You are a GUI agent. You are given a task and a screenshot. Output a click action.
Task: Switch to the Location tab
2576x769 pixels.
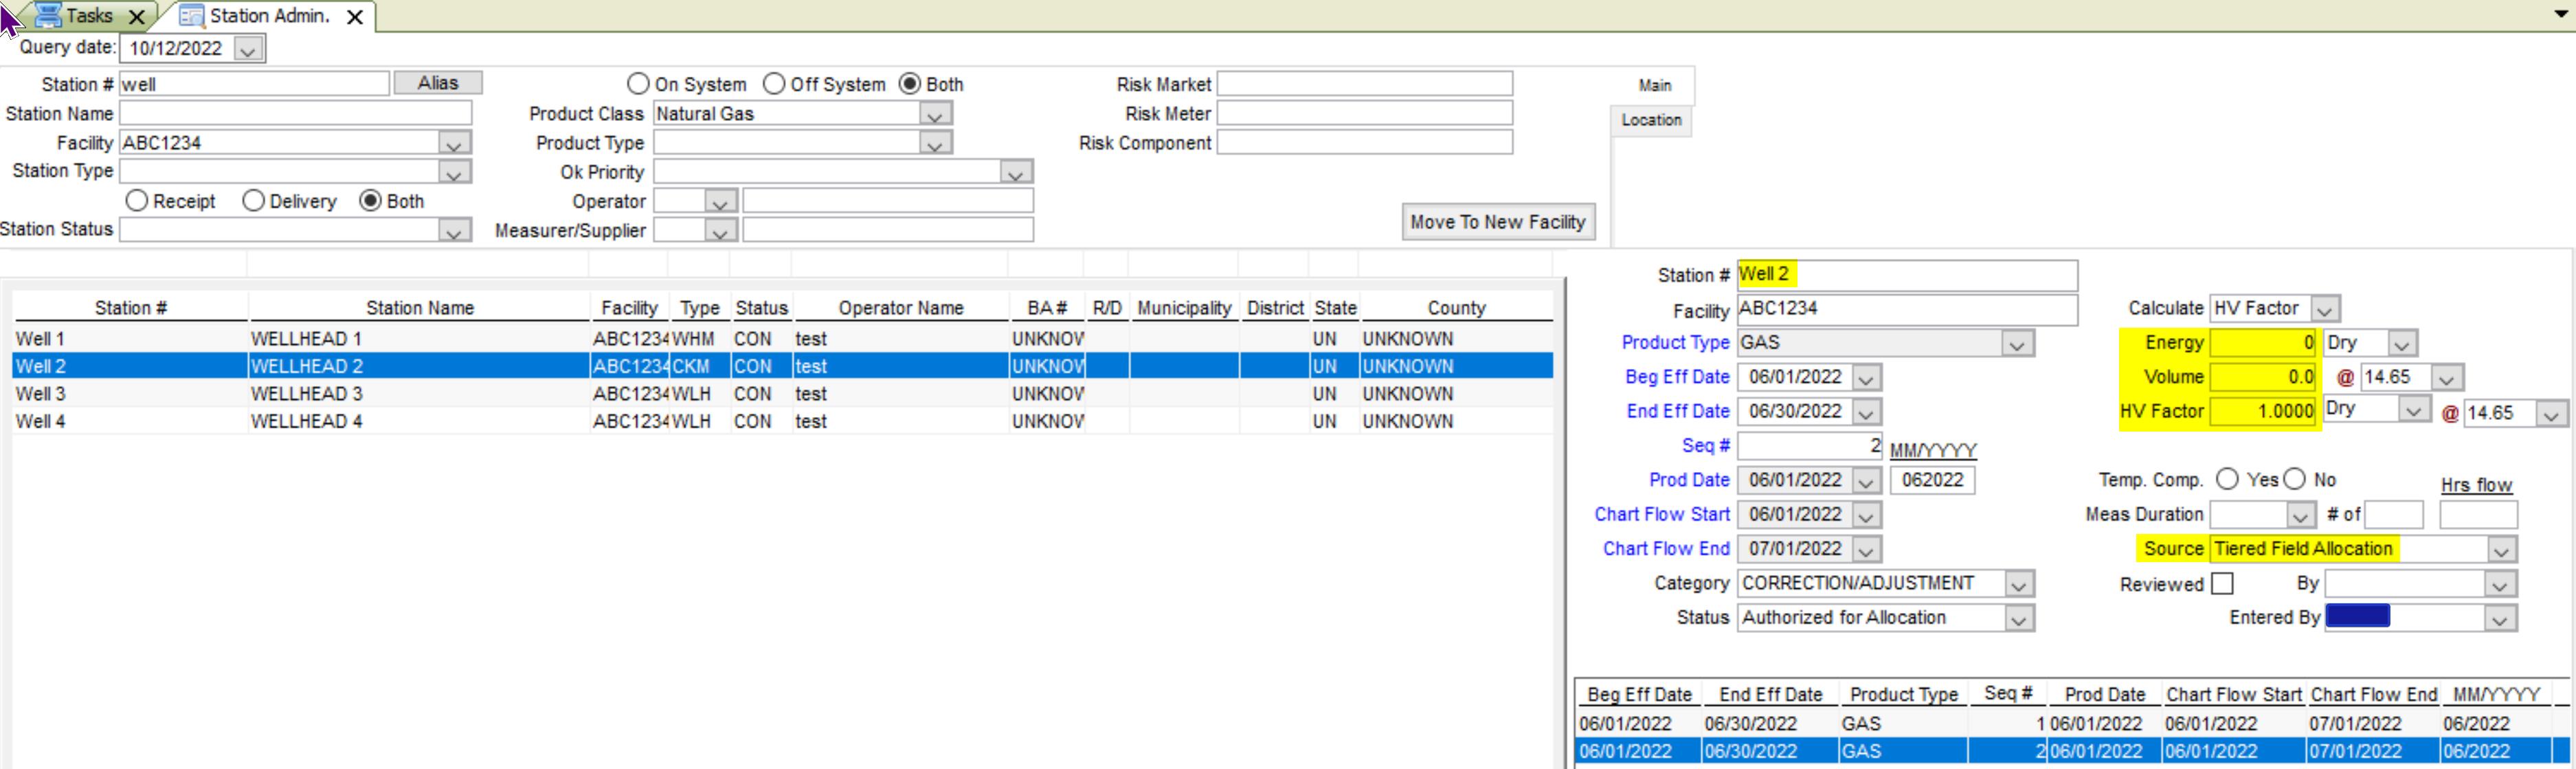tap(1651, 120)
